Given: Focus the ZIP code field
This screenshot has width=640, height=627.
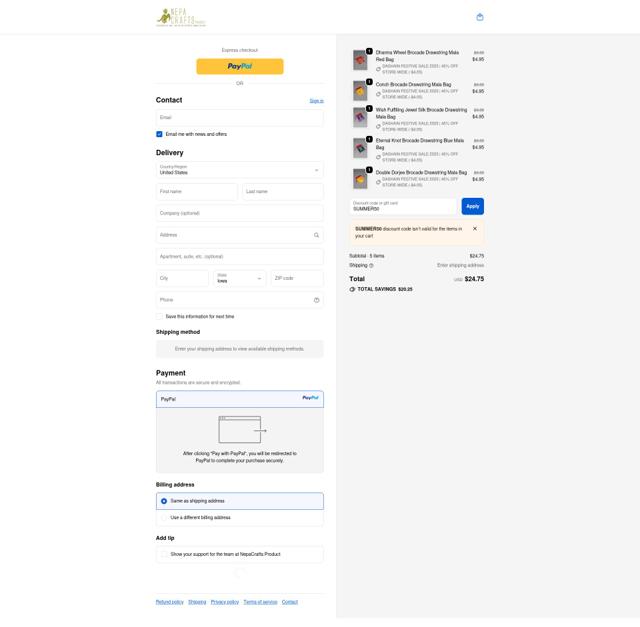Looking at the screenshot, I should tap(297, 278).
